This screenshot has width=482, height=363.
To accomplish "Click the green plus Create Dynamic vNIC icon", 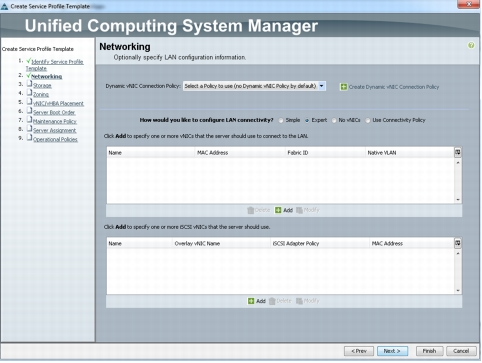I will click(x=343, y=87).
